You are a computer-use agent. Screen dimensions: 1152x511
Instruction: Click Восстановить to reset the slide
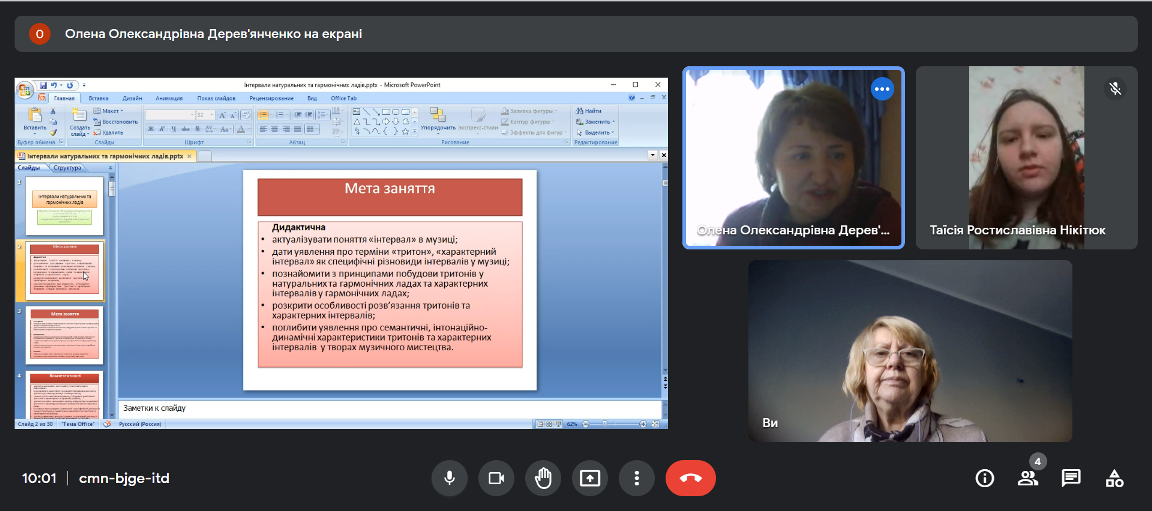tap(115, 122)
